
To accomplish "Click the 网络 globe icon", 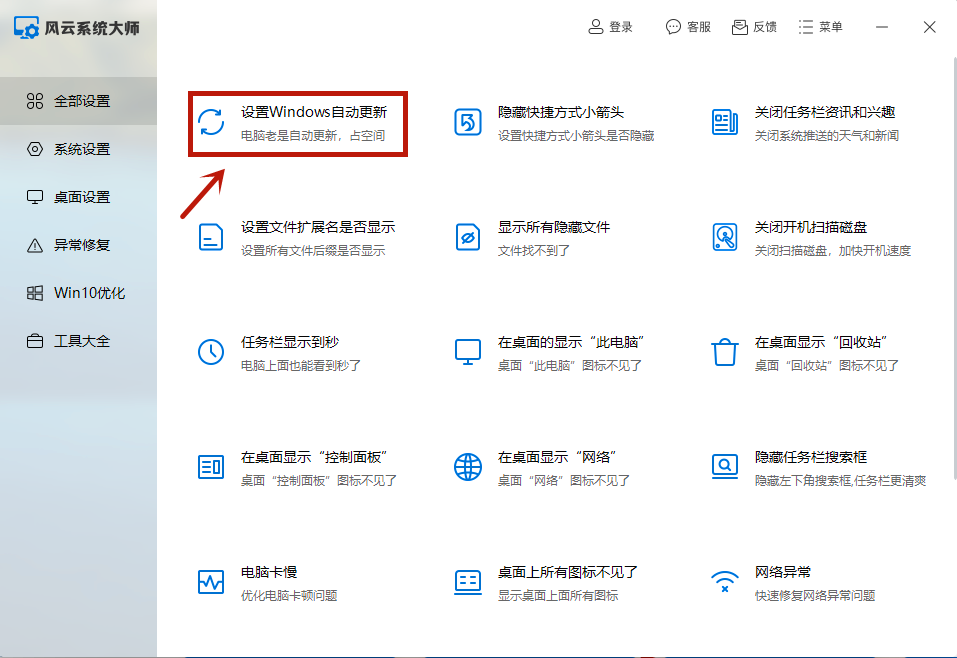I will pos(468,467).
